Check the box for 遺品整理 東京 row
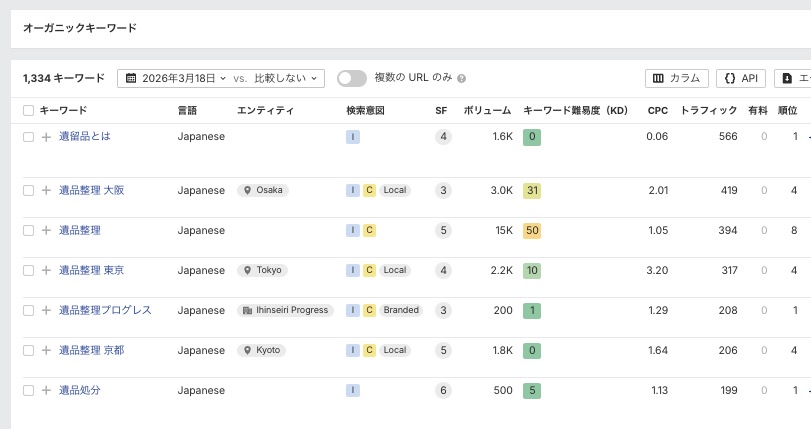 (28, 270)
